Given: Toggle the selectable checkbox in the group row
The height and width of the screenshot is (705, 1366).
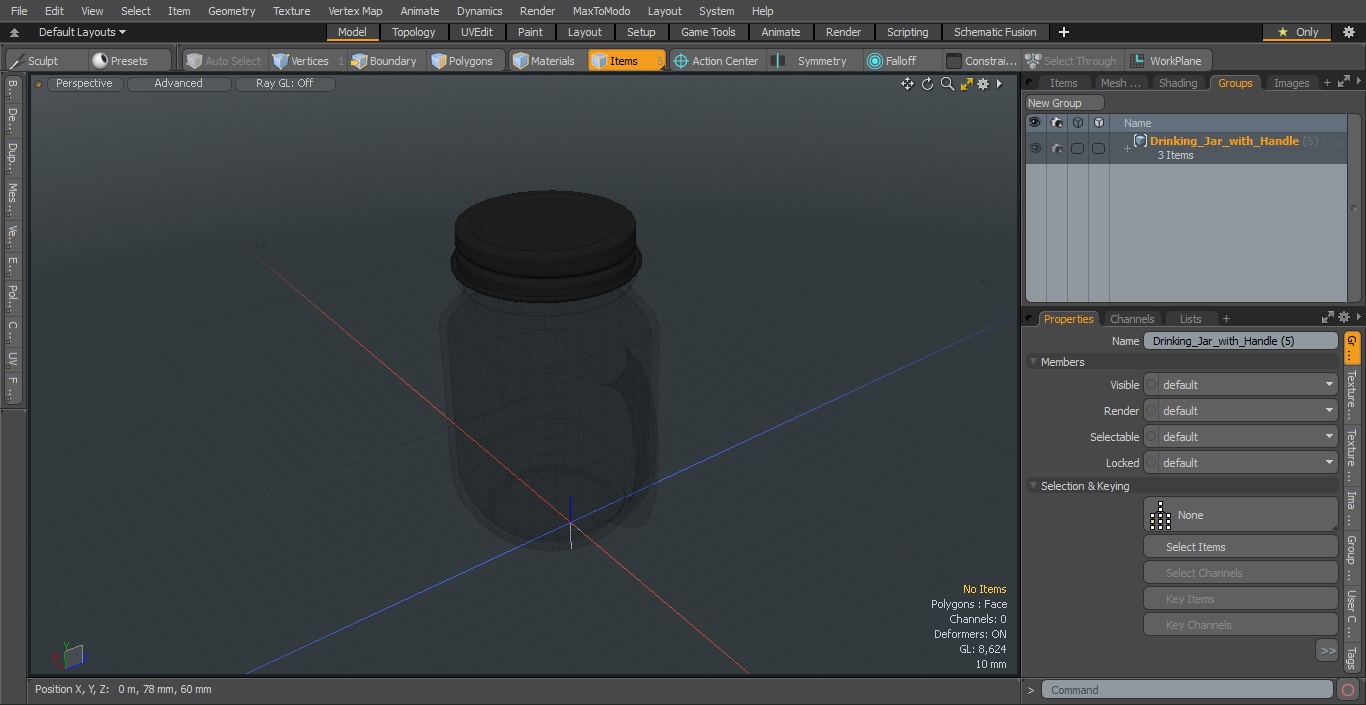Looking at the screenshot, I should (x=1077, y=148).
